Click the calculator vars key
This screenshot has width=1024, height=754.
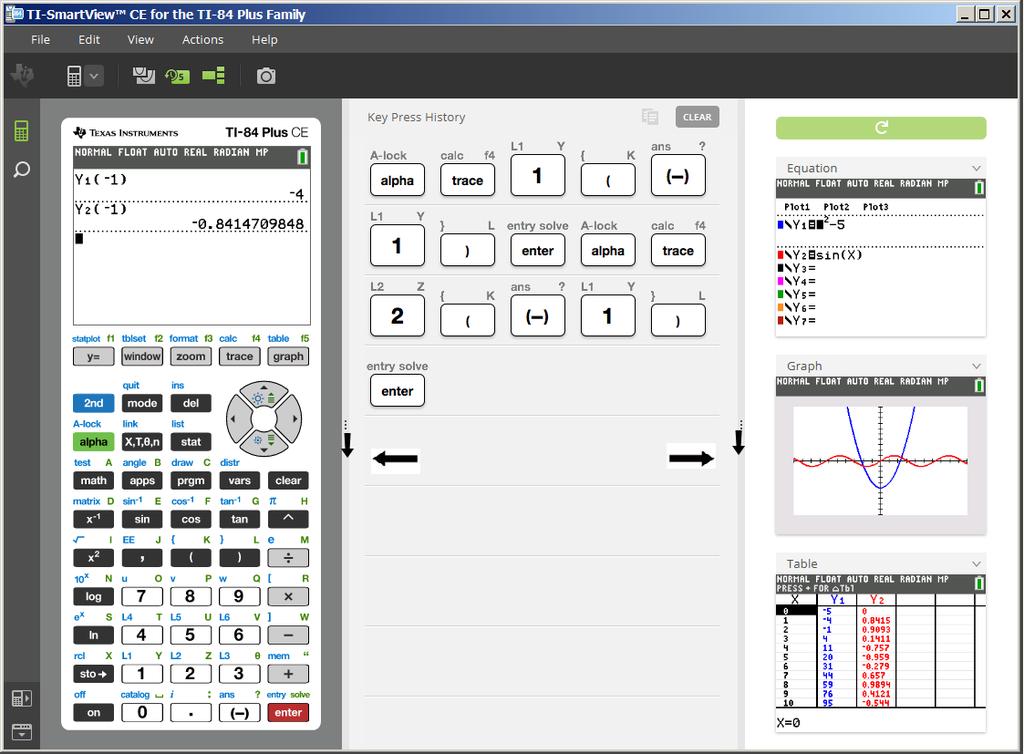click(x=239, y=480)
